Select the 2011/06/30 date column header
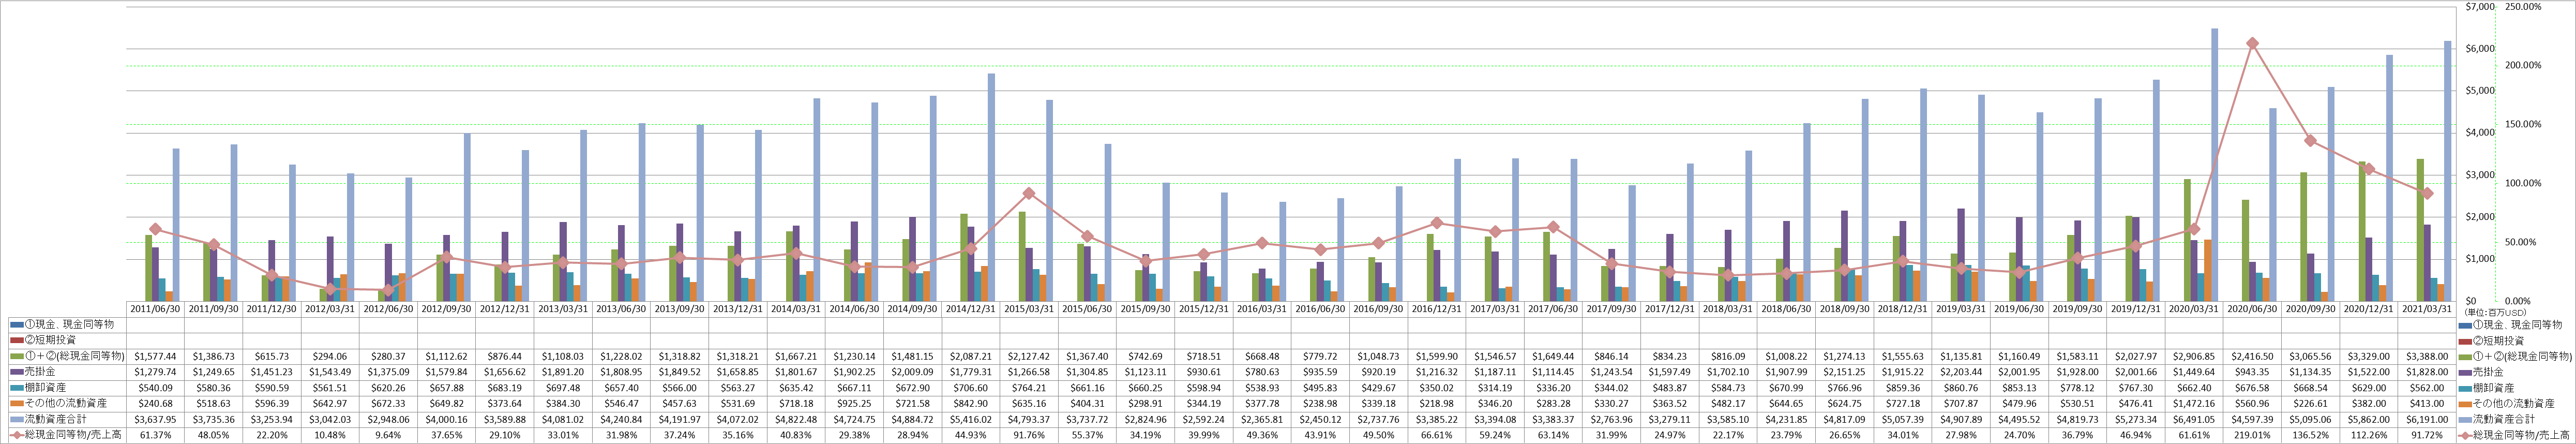This screenshot has height=444, width=2576. pyautogui.click(x=155, y=309)
